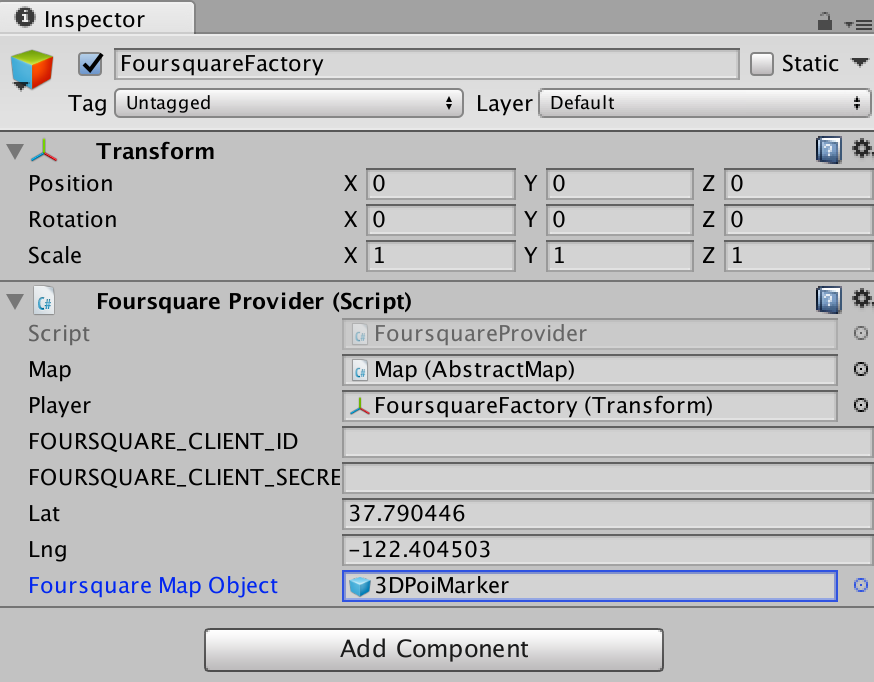Click Scale Z value field
Image resolution: width=874 pixels, height=682 pixels.
pyautogui.click(x=799, y=256)
